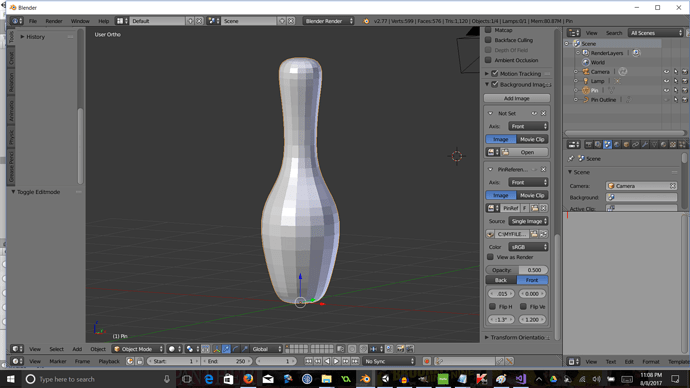Expand Transform Orientations panel

[x=518, y=337]
